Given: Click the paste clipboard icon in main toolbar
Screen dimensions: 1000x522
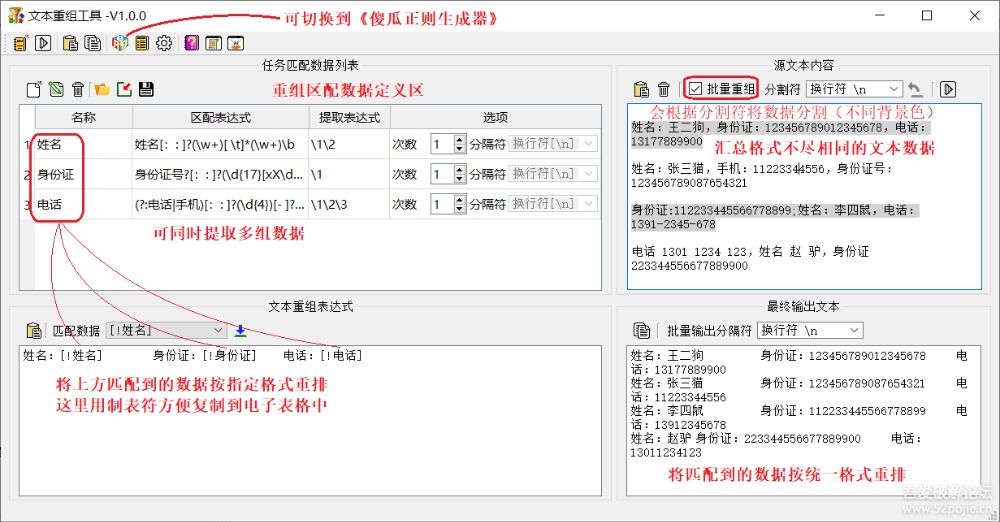Looking at the screenshot, I should coord(70,43).
